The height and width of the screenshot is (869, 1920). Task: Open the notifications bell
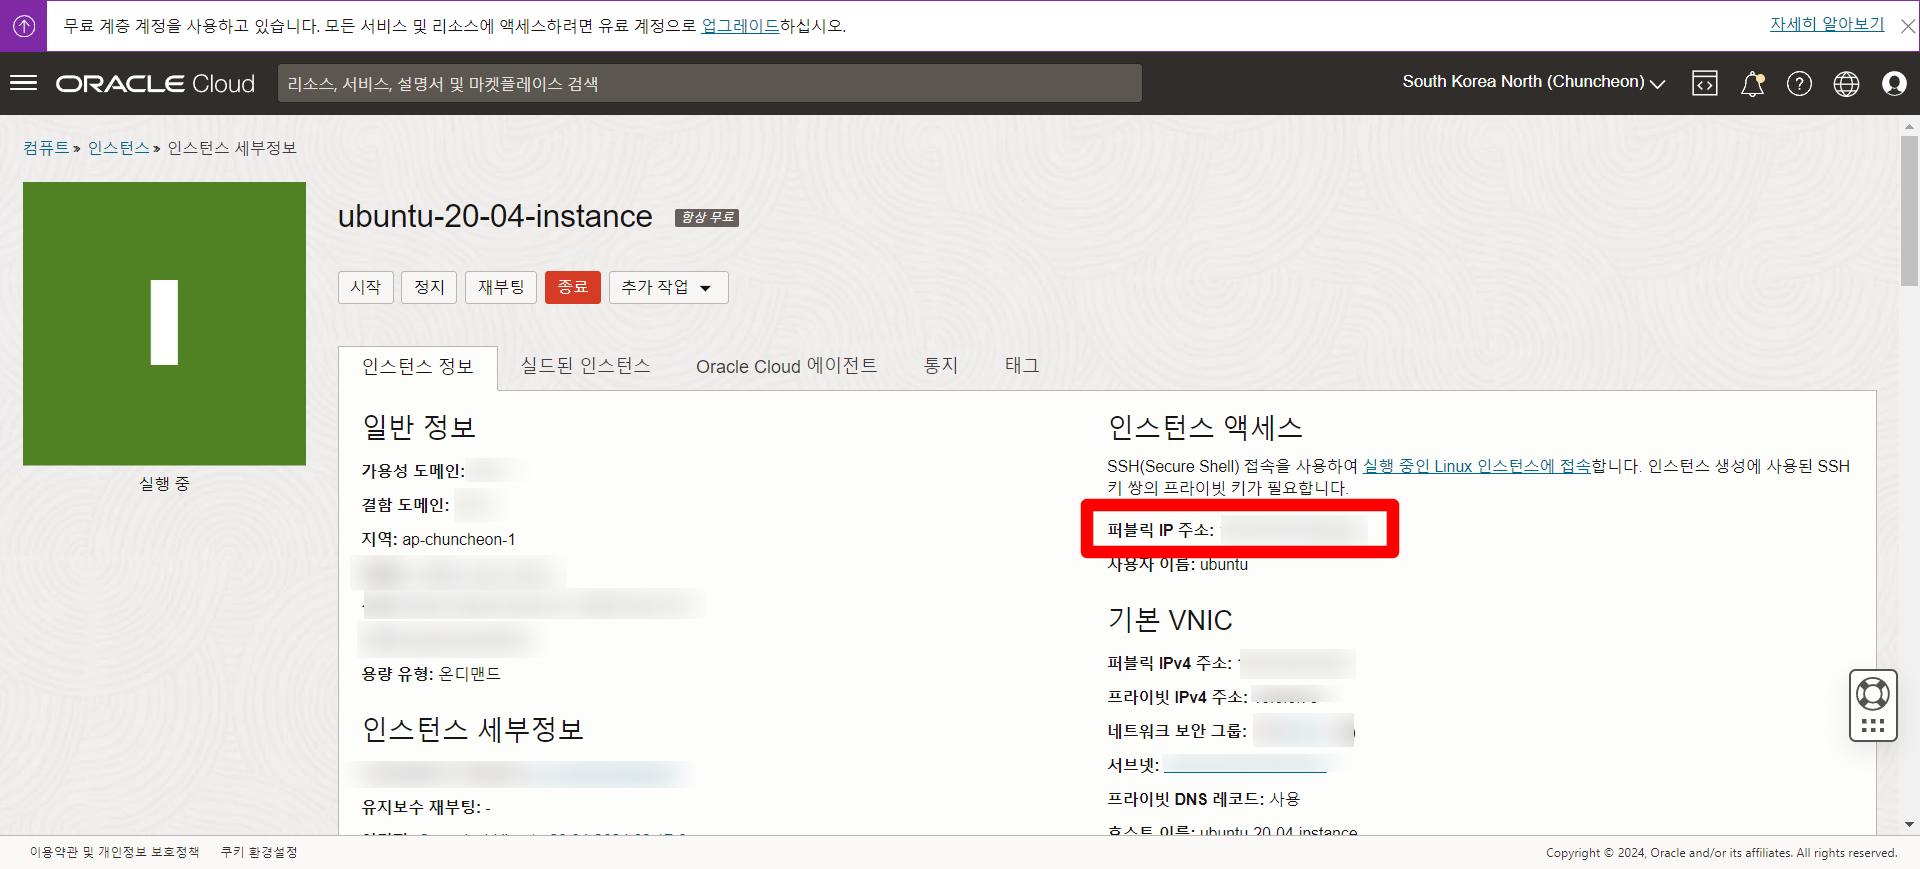[1752, 84]
